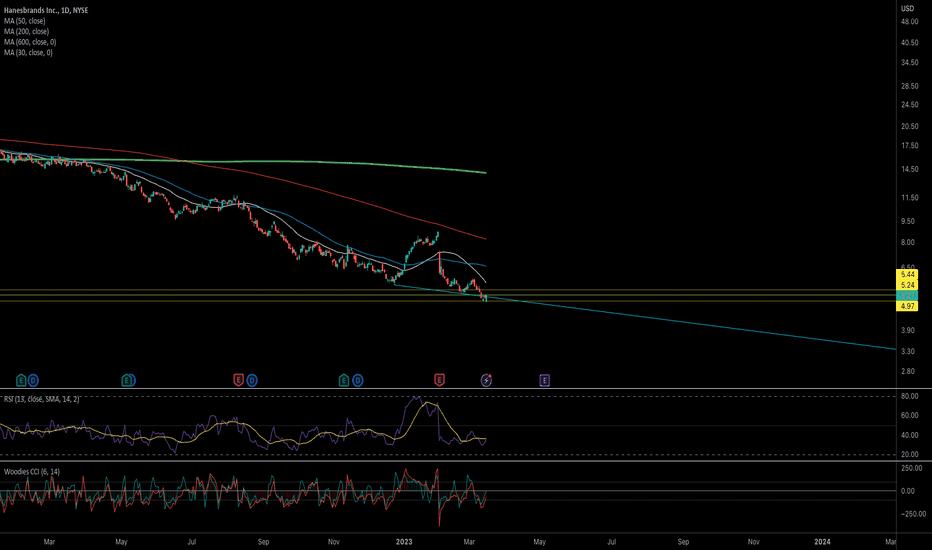Click the yellow 4.97 price label
932x550 pixels.
(x=907, y=306)
